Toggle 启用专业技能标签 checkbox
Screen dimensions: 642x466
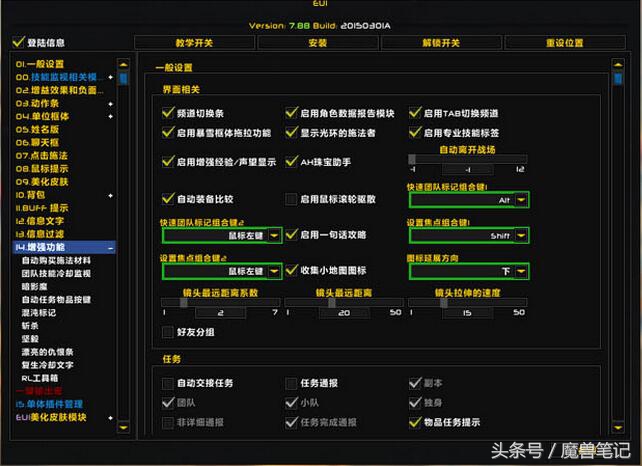coord(415,132)
